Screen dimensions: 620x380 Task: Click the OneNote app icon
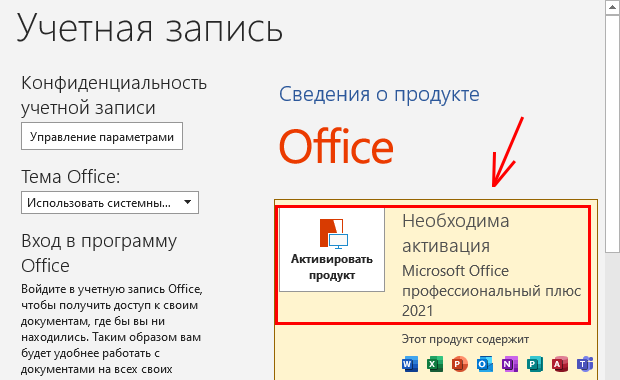point(510,364)
